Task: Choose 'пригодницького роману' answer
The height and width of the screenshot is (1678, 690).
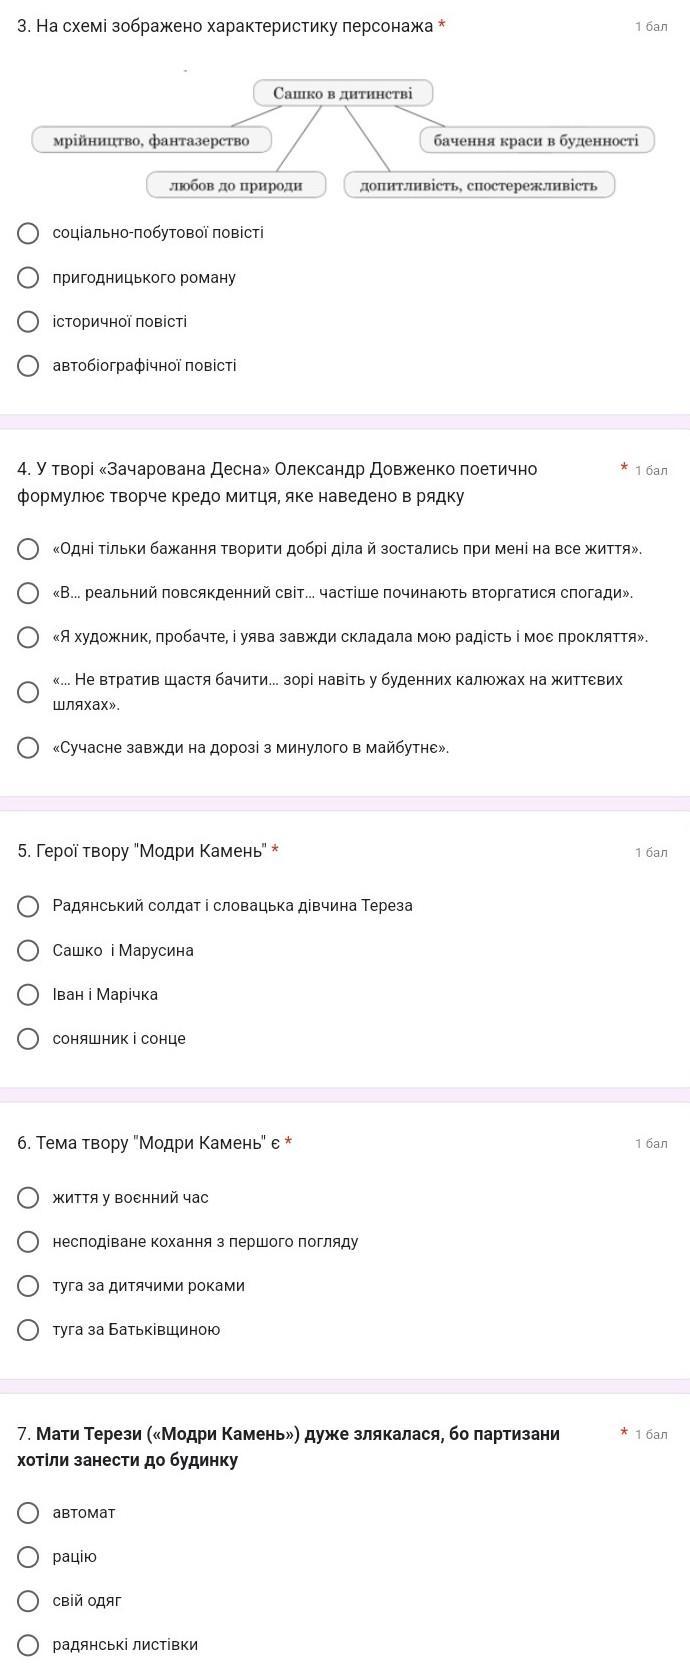Action: (29, 277)
